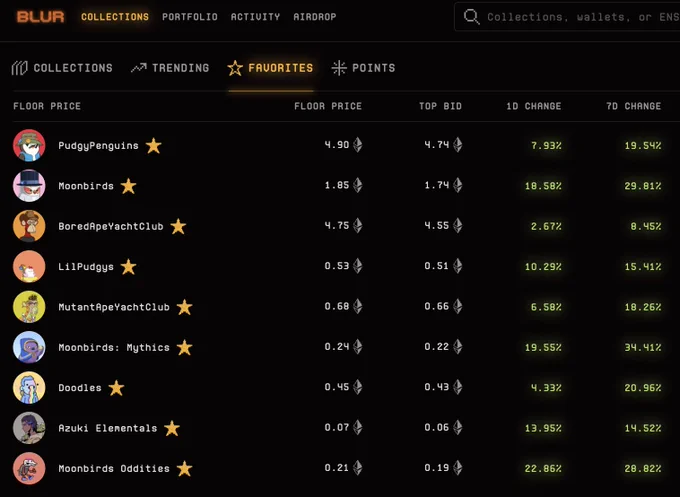Screen dimensions: 680x497
Task: Click PudgyPenguins floor price 4.90
Action: click(337, 145)
